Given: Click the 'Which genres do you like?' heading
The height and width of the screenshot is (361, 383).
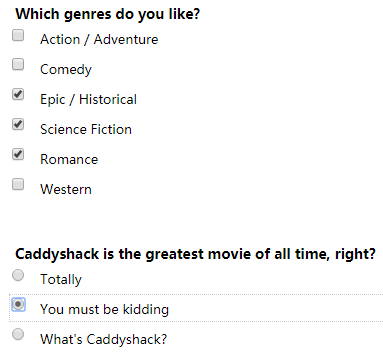Looking at the screenshot, I should [108, 14].
